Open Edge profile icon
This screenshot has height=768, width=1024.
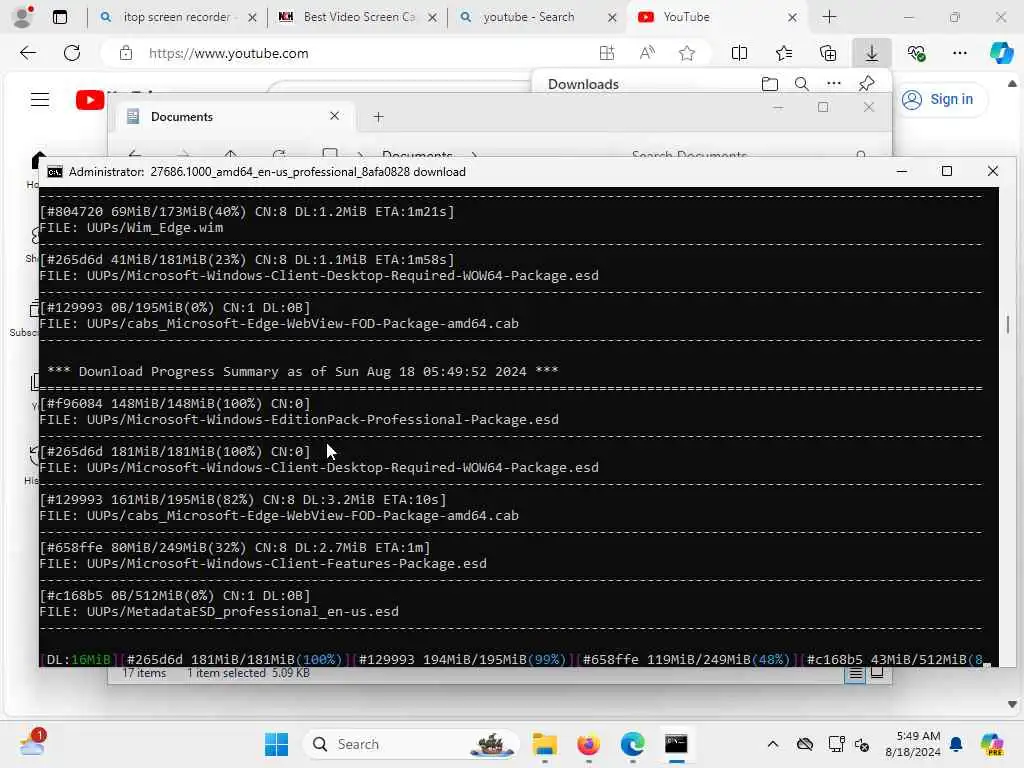[x=23, y=17]
